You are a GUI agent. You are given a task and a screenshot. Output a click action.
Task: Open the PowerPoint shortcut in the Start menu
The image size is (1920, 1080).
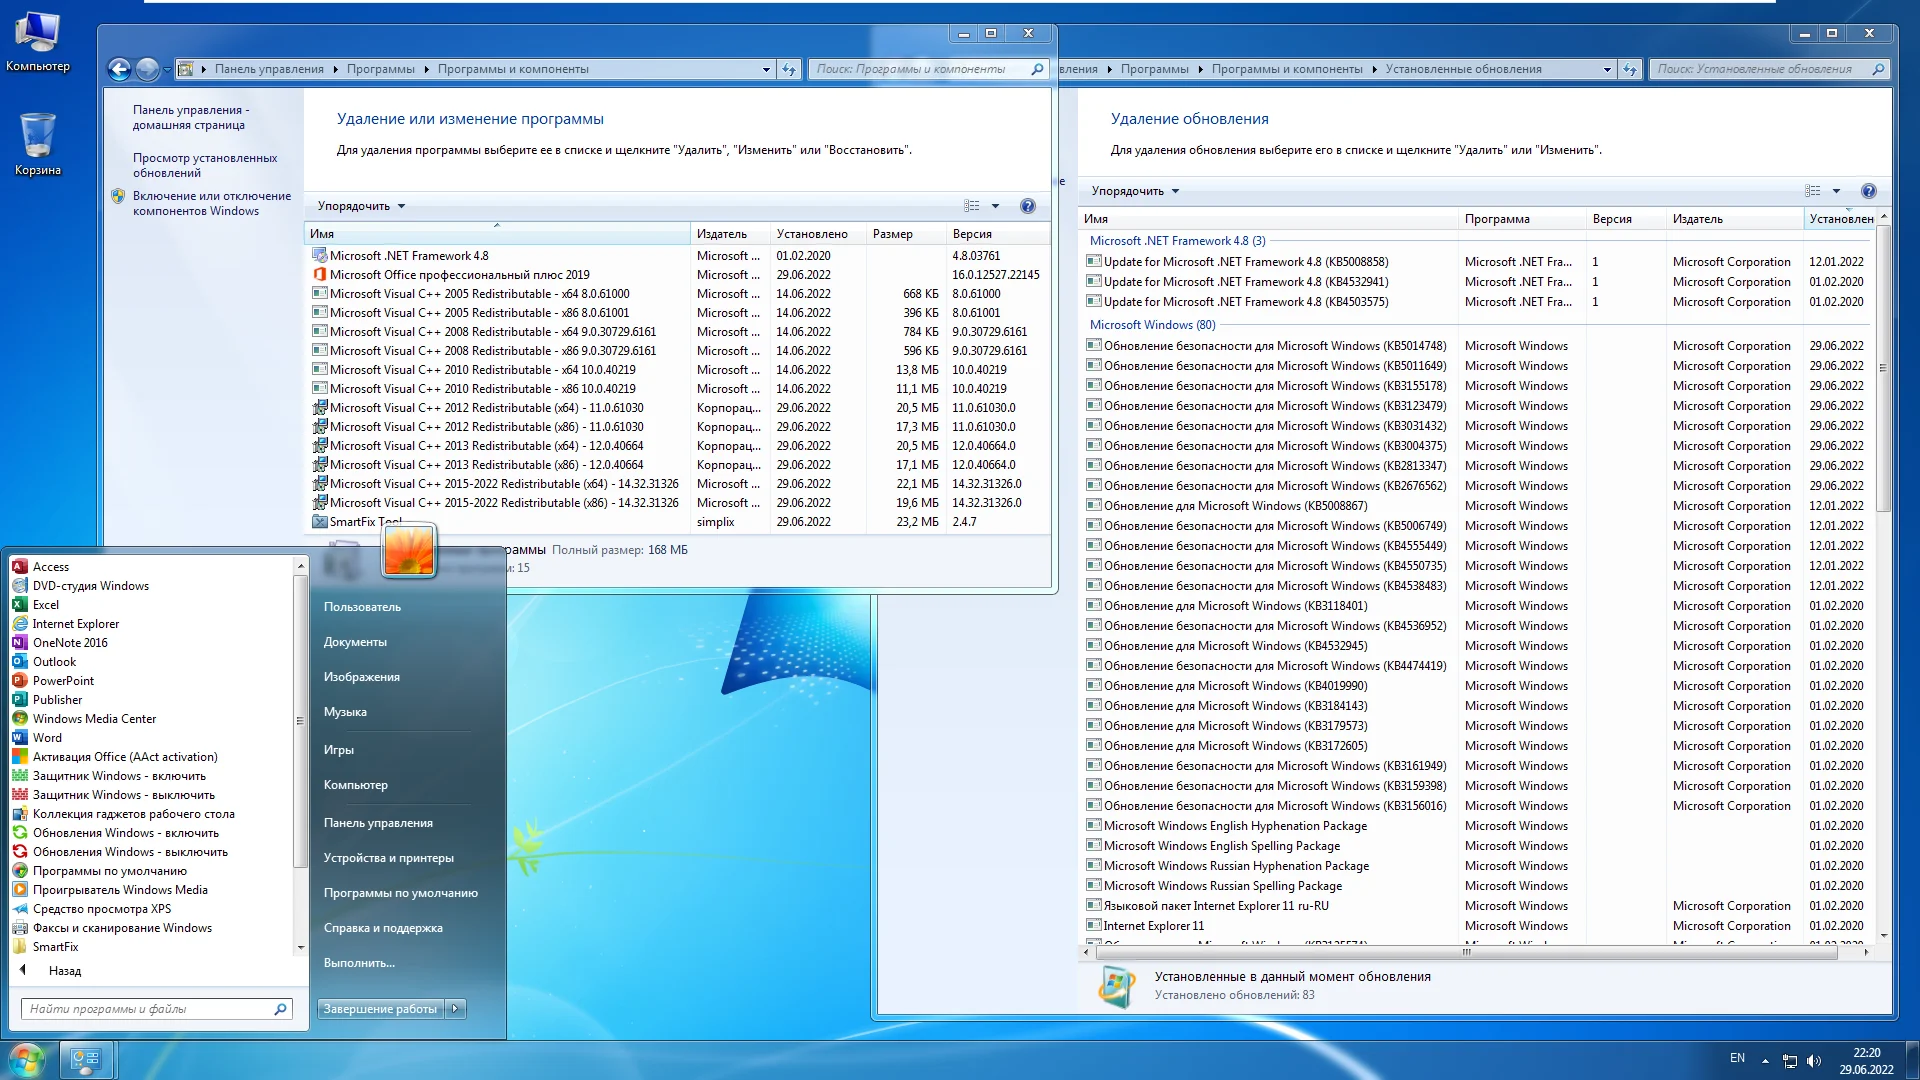click(x=63, y=681)
